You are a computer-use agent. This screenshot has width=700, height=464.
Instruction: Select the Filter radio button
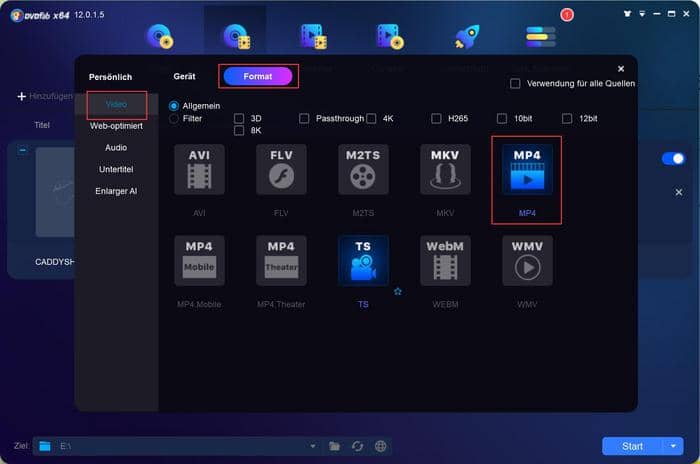pos(174,118)
